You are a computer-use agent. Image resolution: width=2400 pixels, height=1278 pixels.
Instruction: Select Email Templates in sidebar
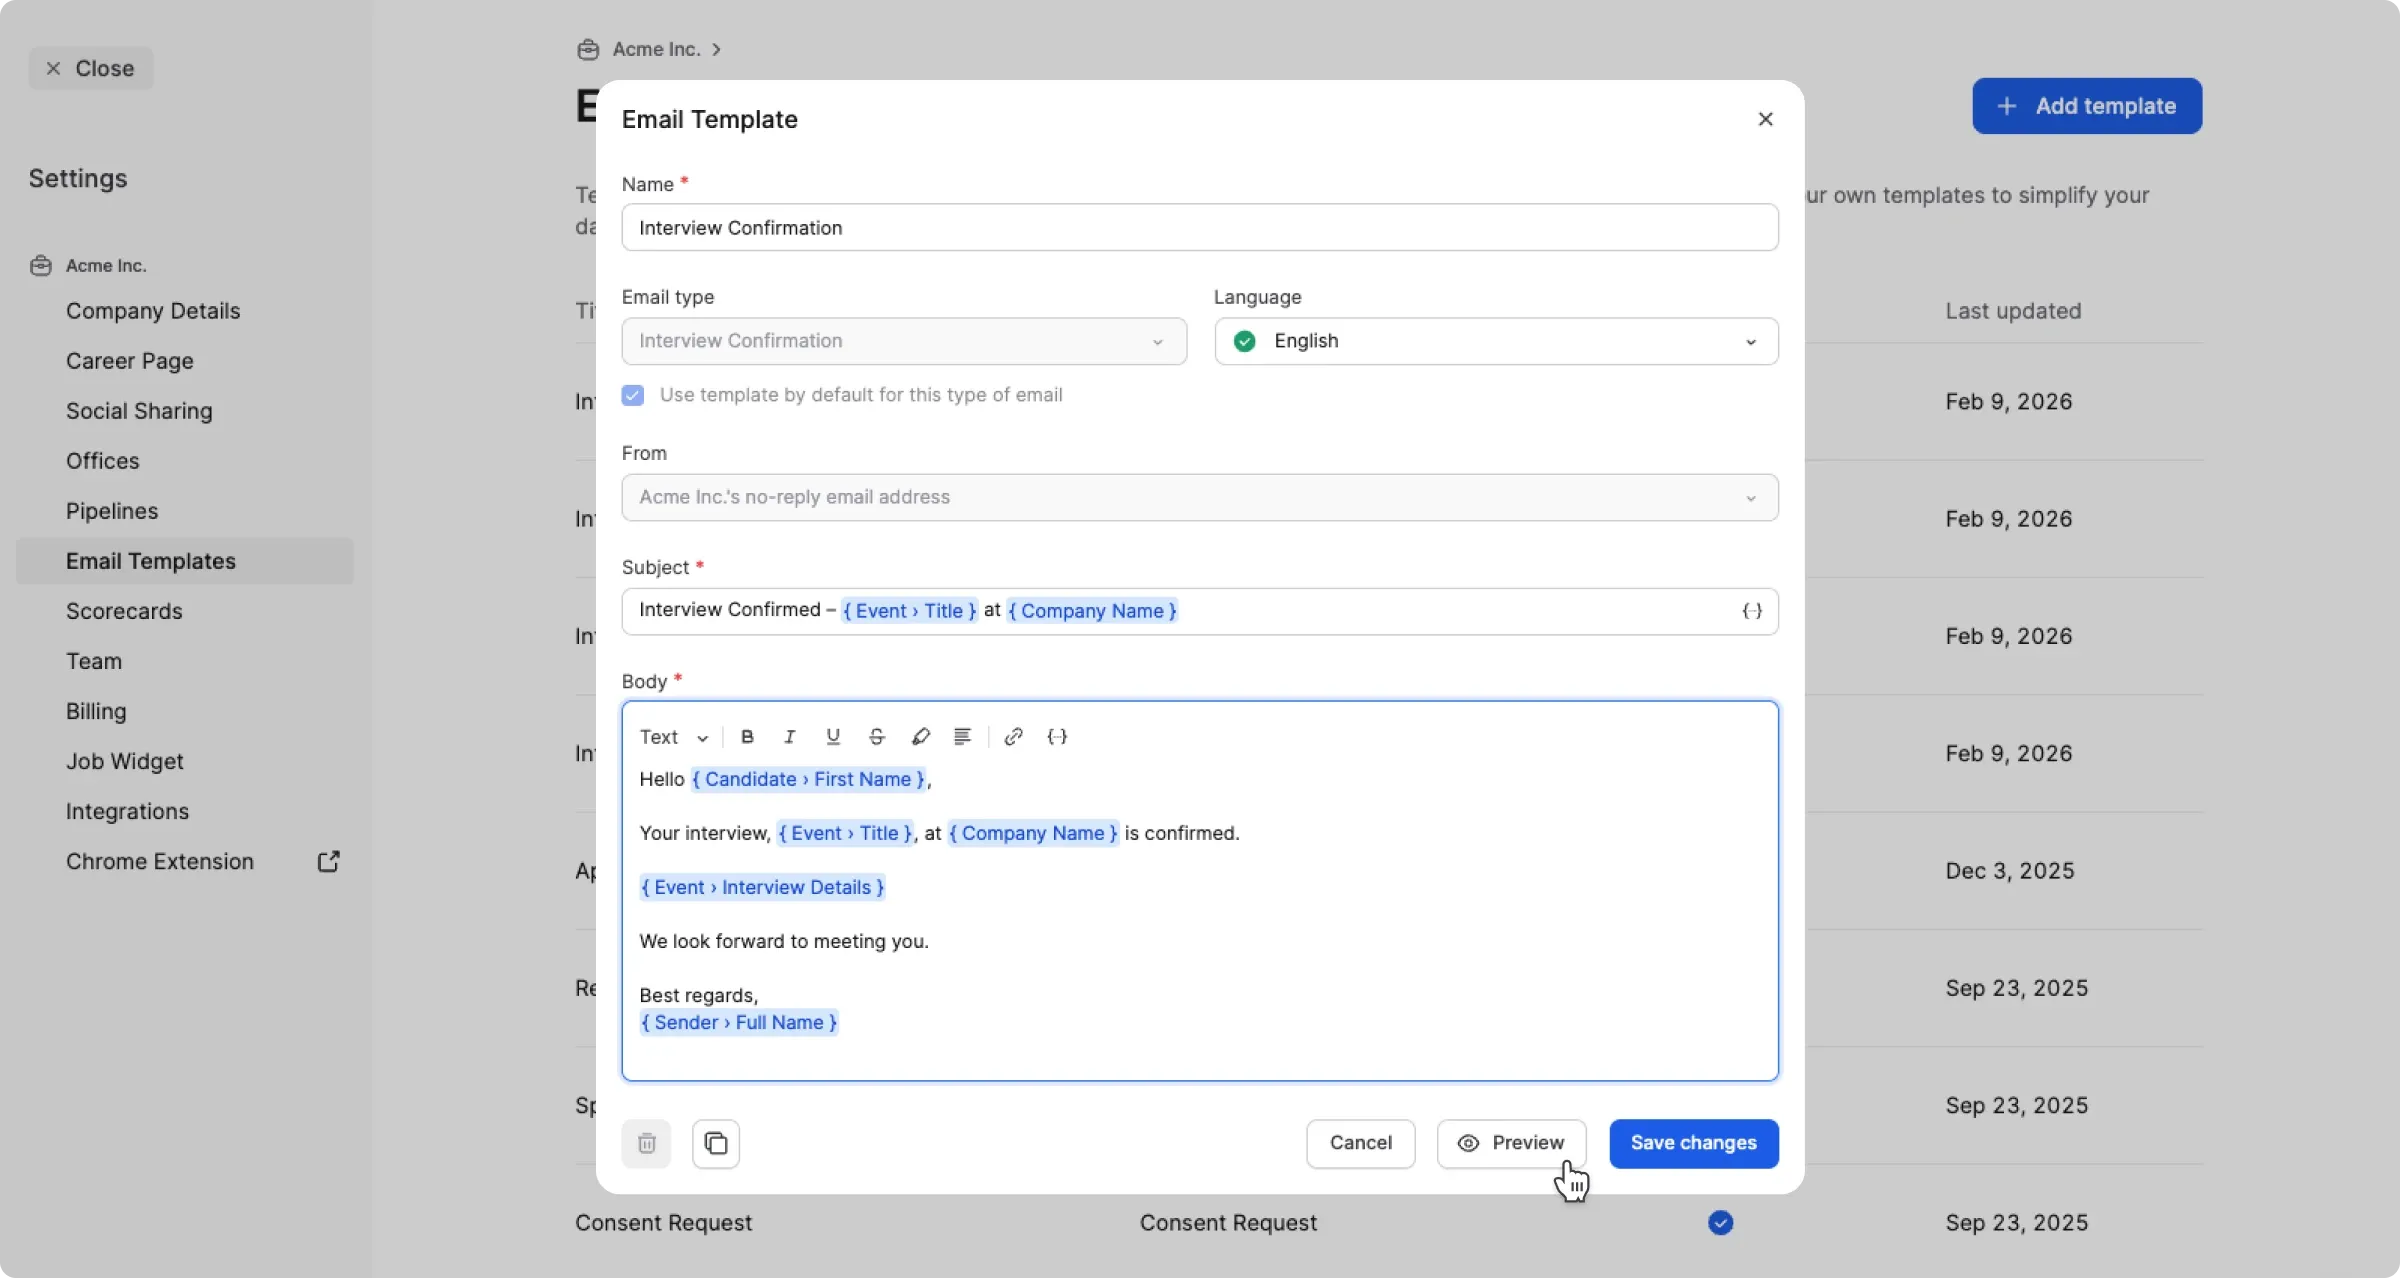[x=185, y=561]
